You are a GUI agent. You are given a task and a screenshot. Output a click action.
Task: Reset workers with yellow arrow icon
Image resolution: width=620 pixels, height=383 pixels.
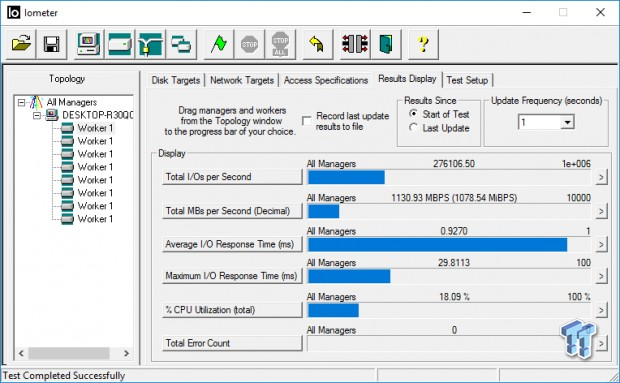pos(317,44)
